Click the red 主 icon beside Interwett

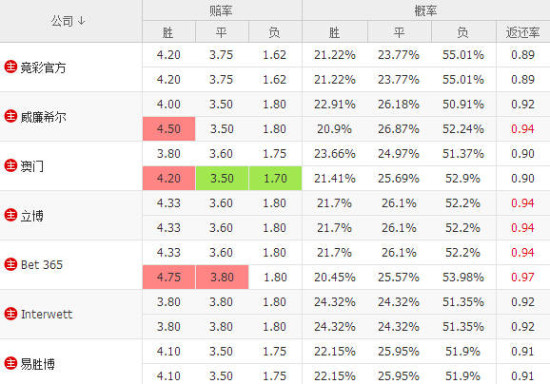pos(11,314)
